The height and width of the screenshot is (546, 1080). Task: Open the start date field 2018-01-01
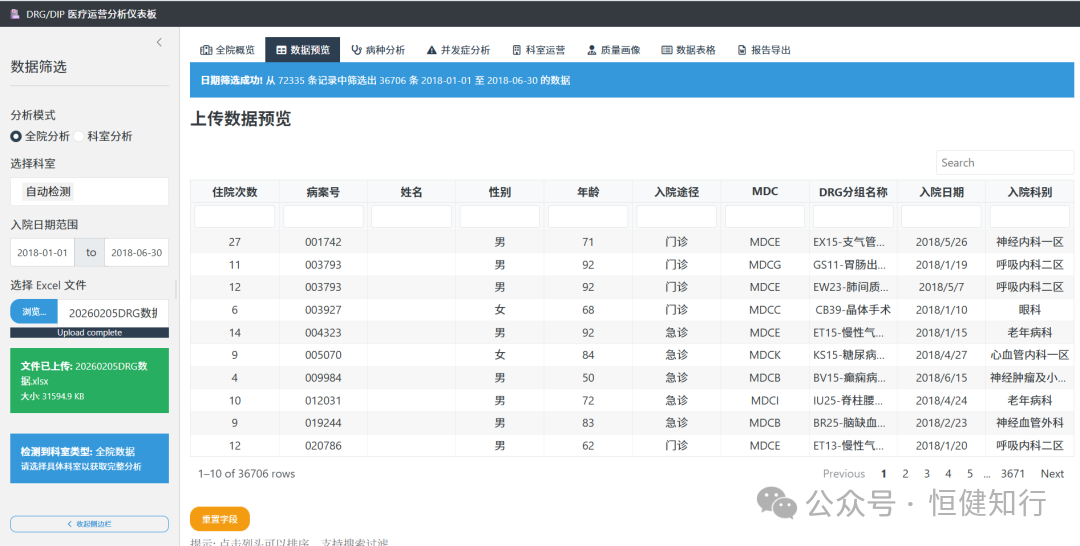(43, 253)
